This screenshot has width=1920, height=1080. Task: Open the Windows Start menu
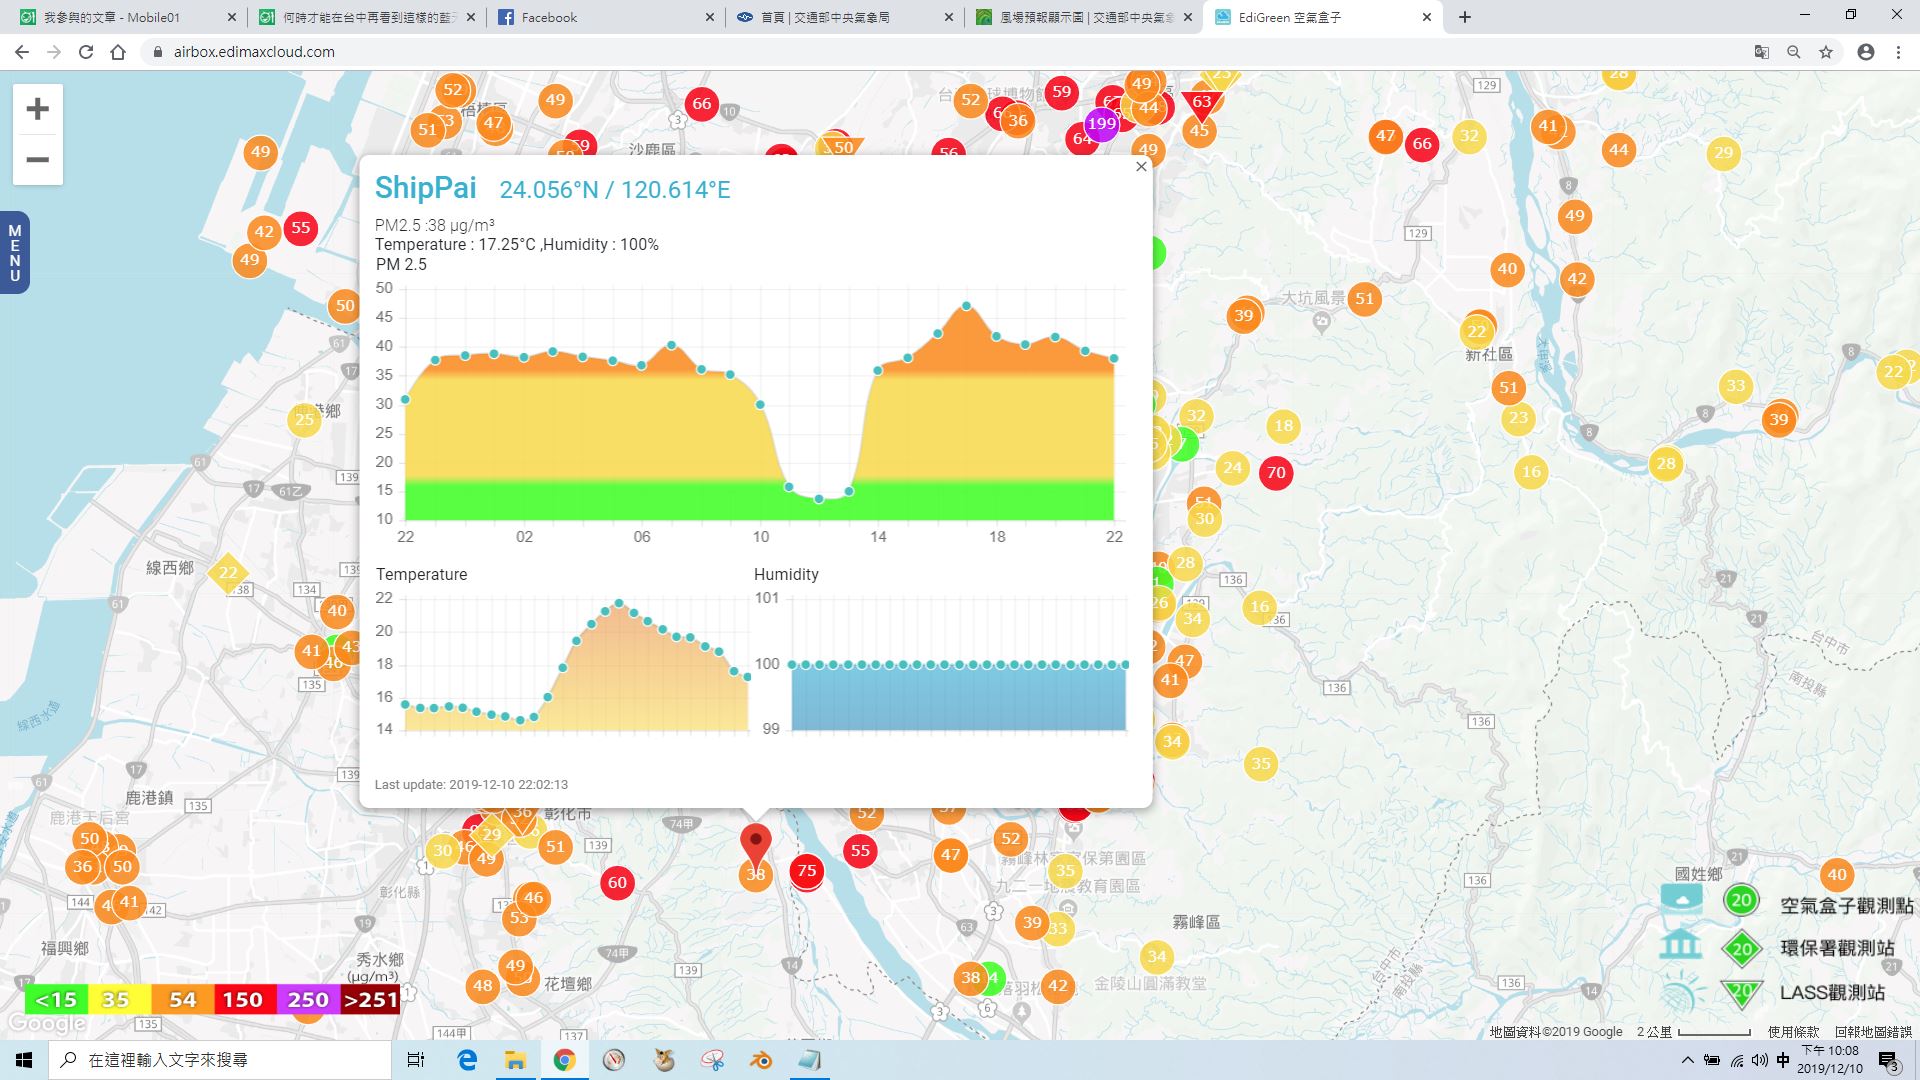point(24,1060)
